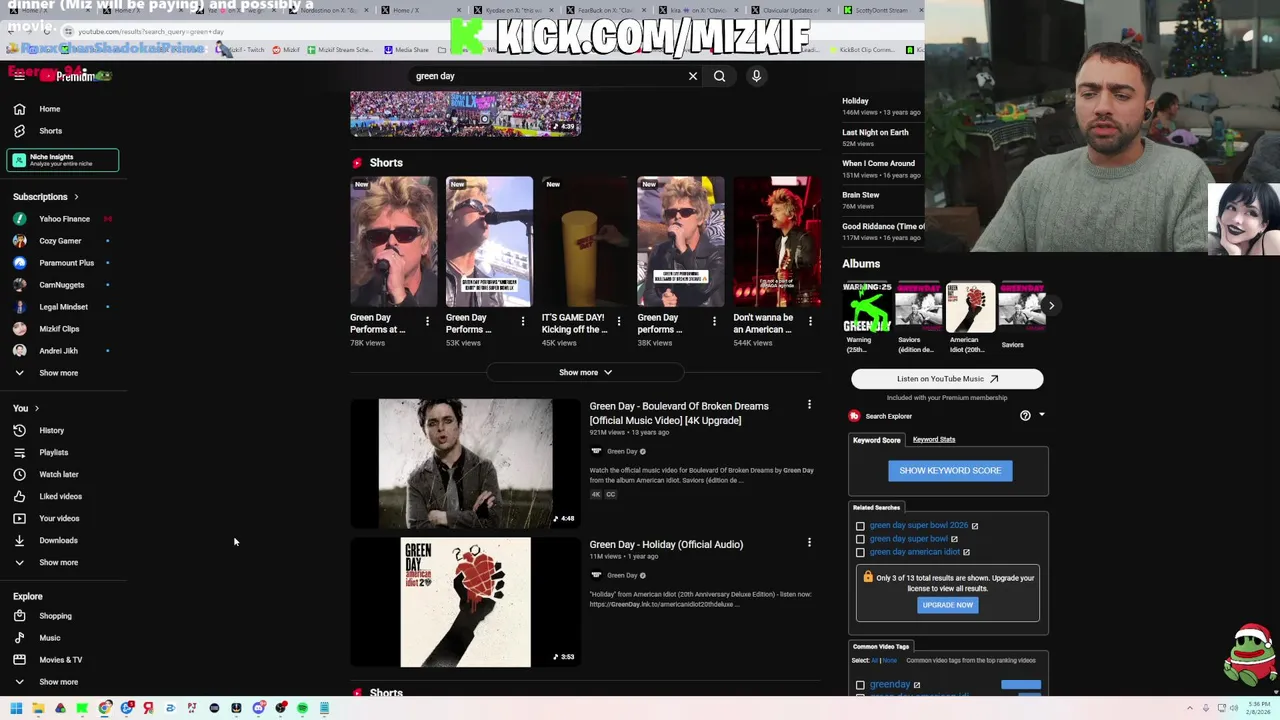
Task: Expand subscriptions with Show more
Action: click(62, 373)
